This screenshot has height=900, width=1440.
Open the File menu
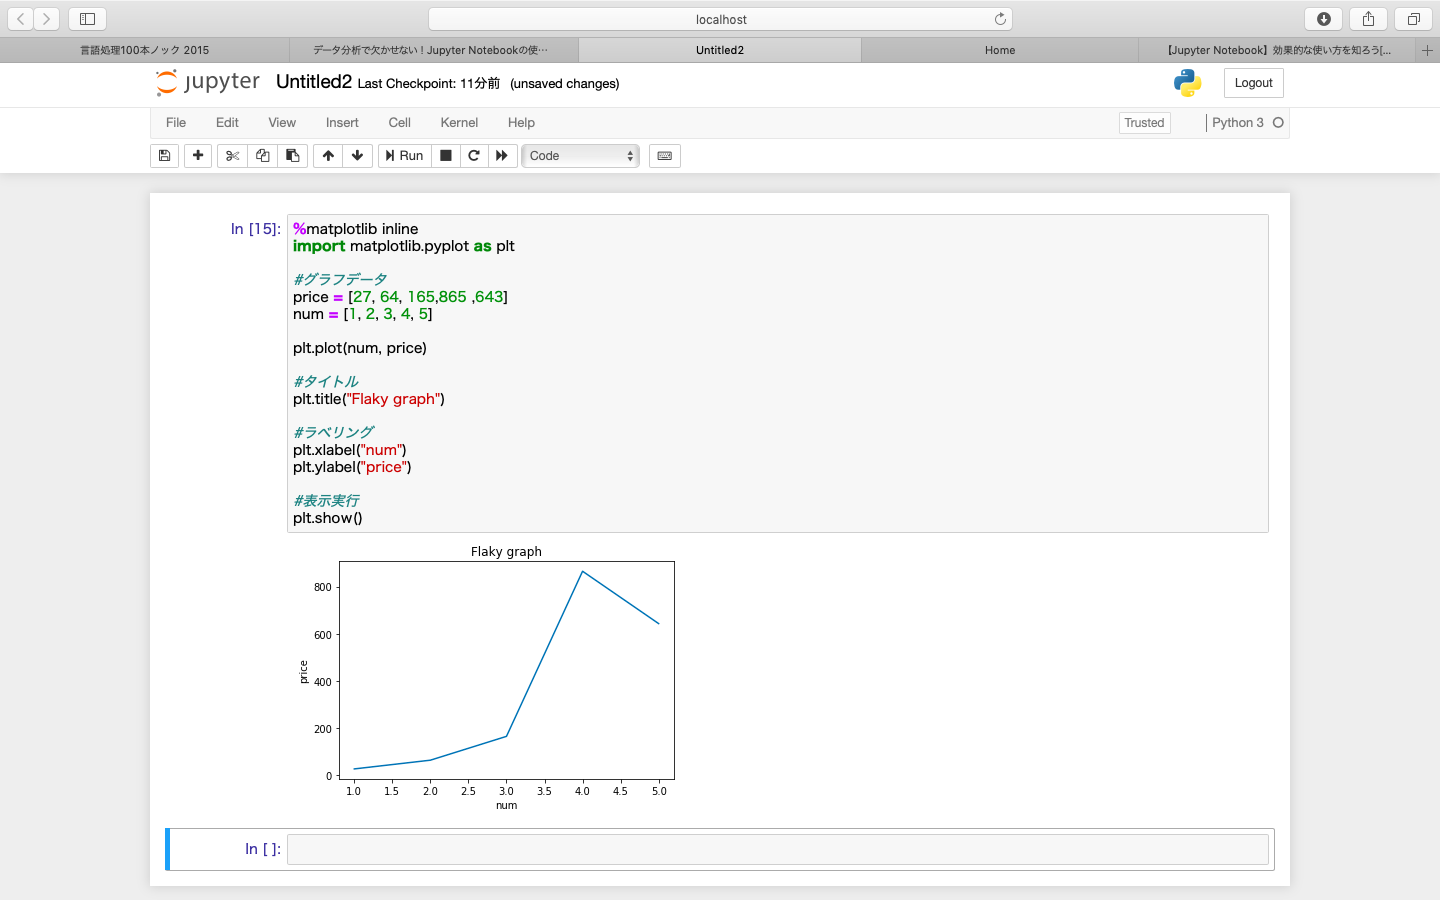click(176, 123)
